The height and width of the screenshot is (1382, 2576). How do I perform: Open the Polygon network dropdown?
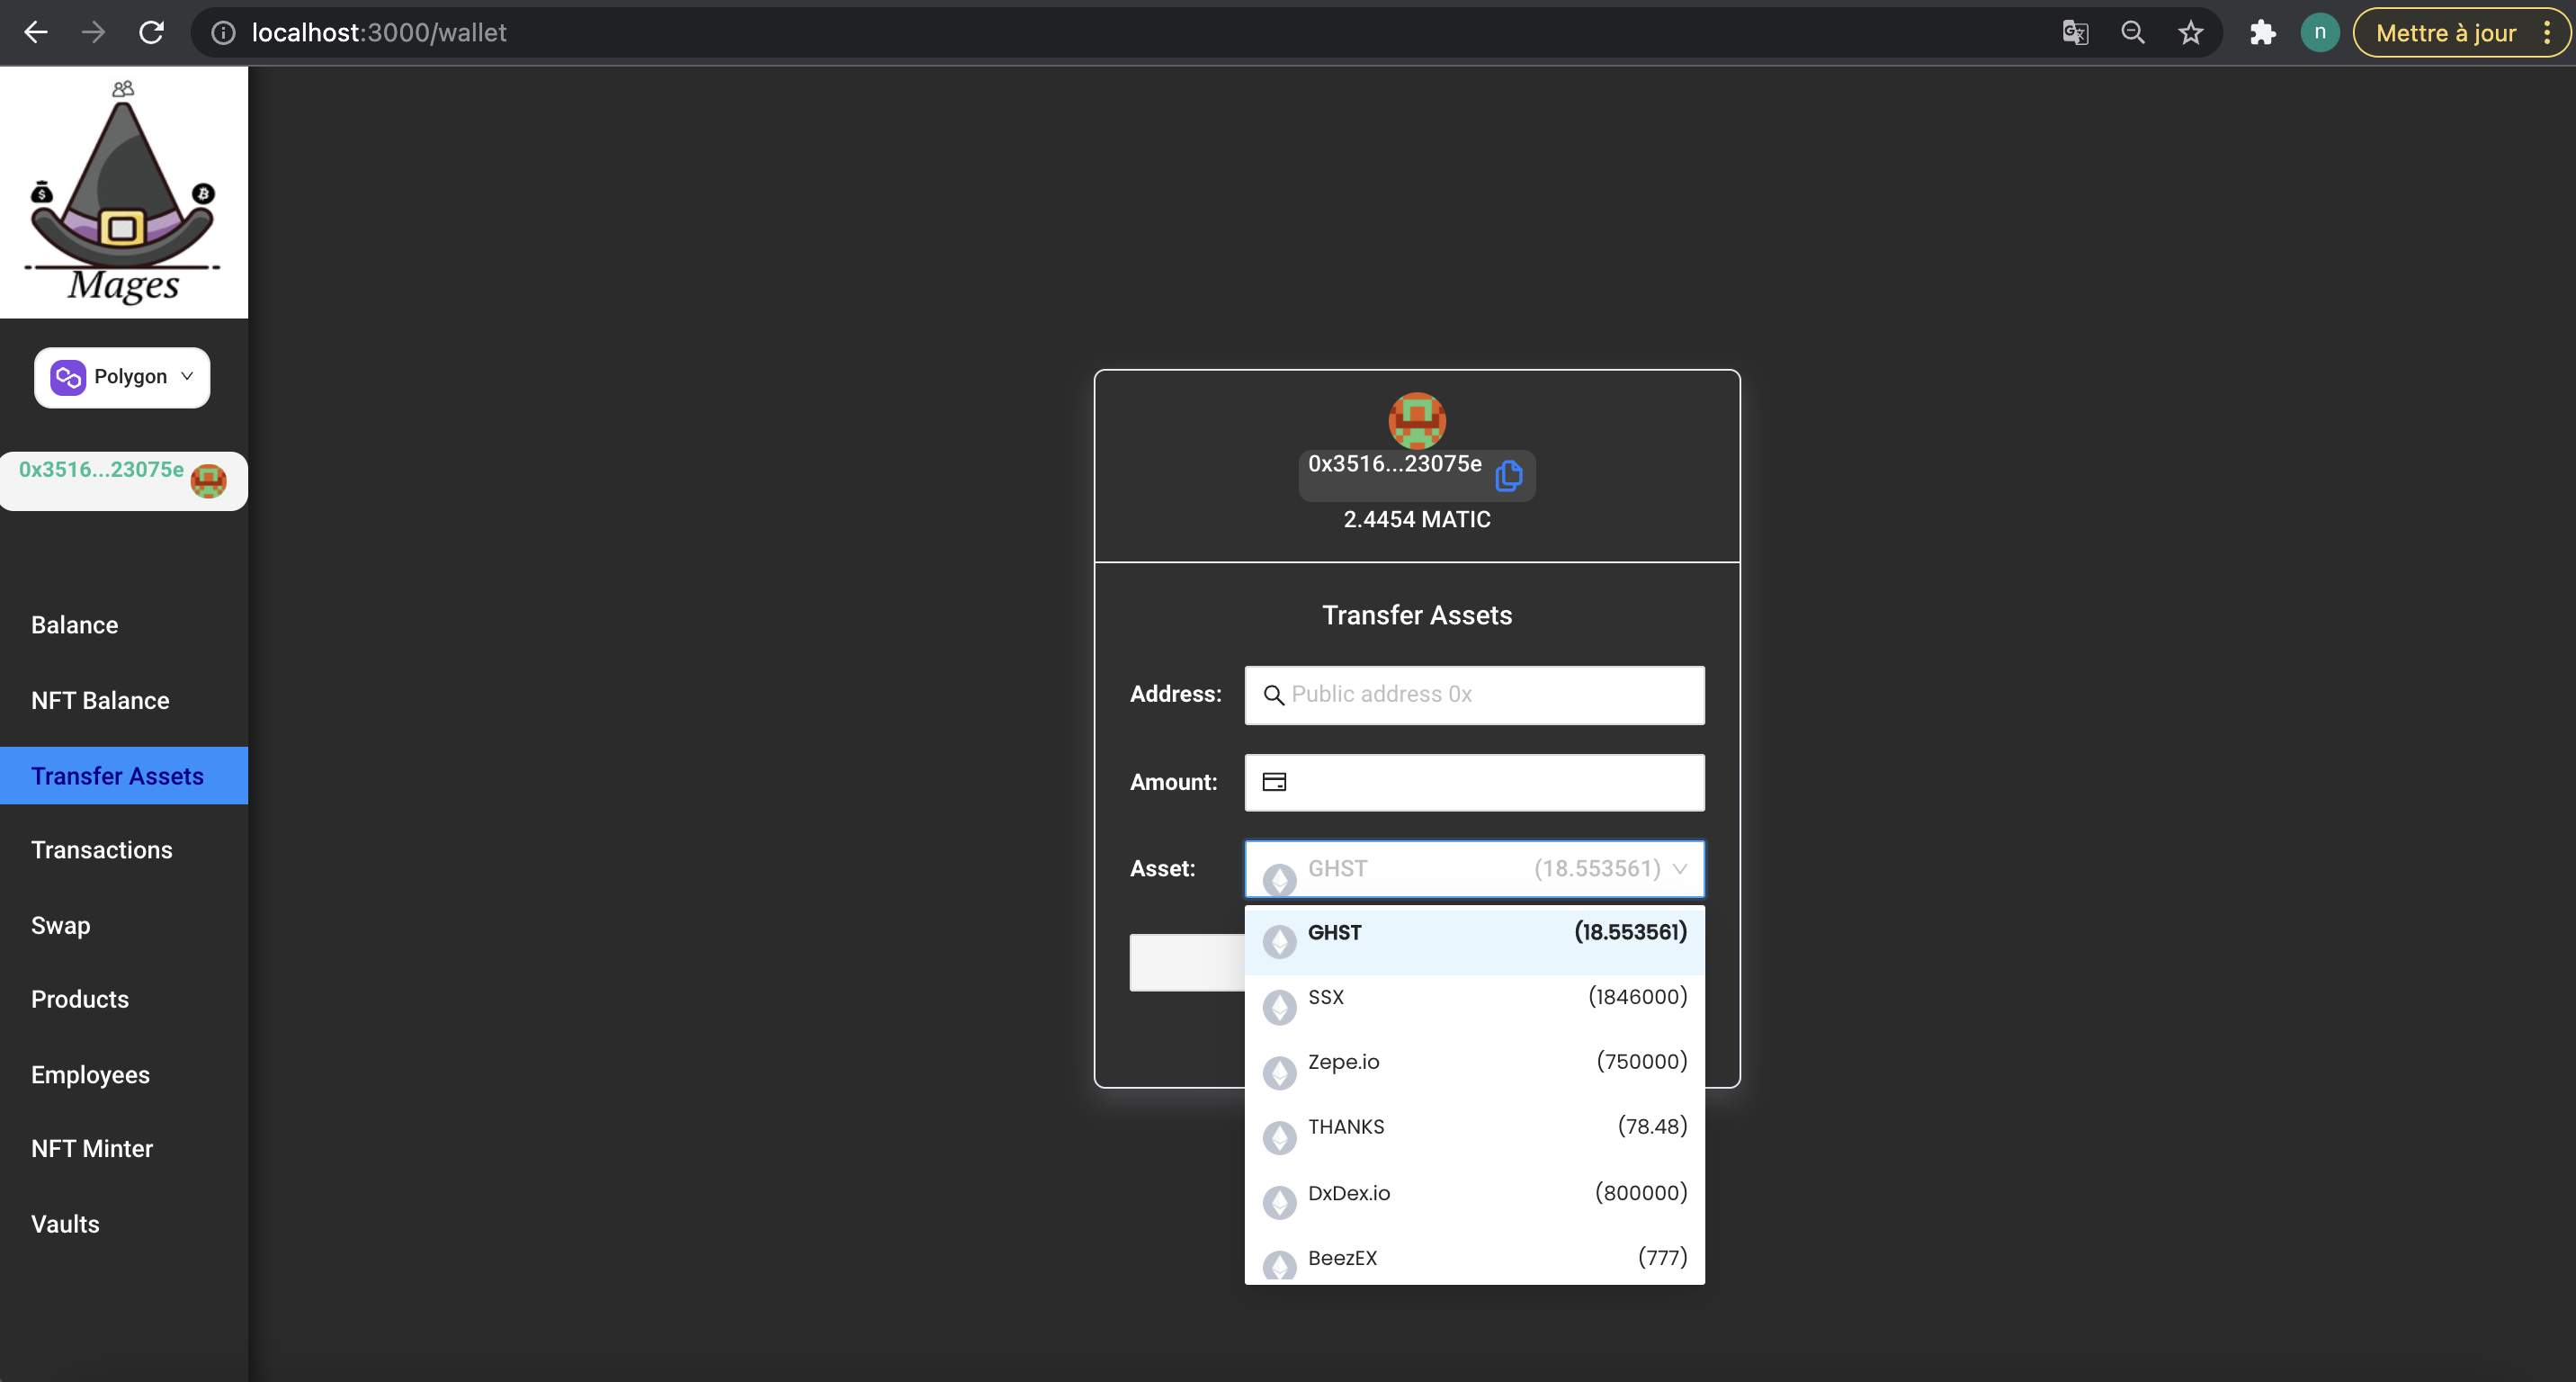[x=122, y=377]
